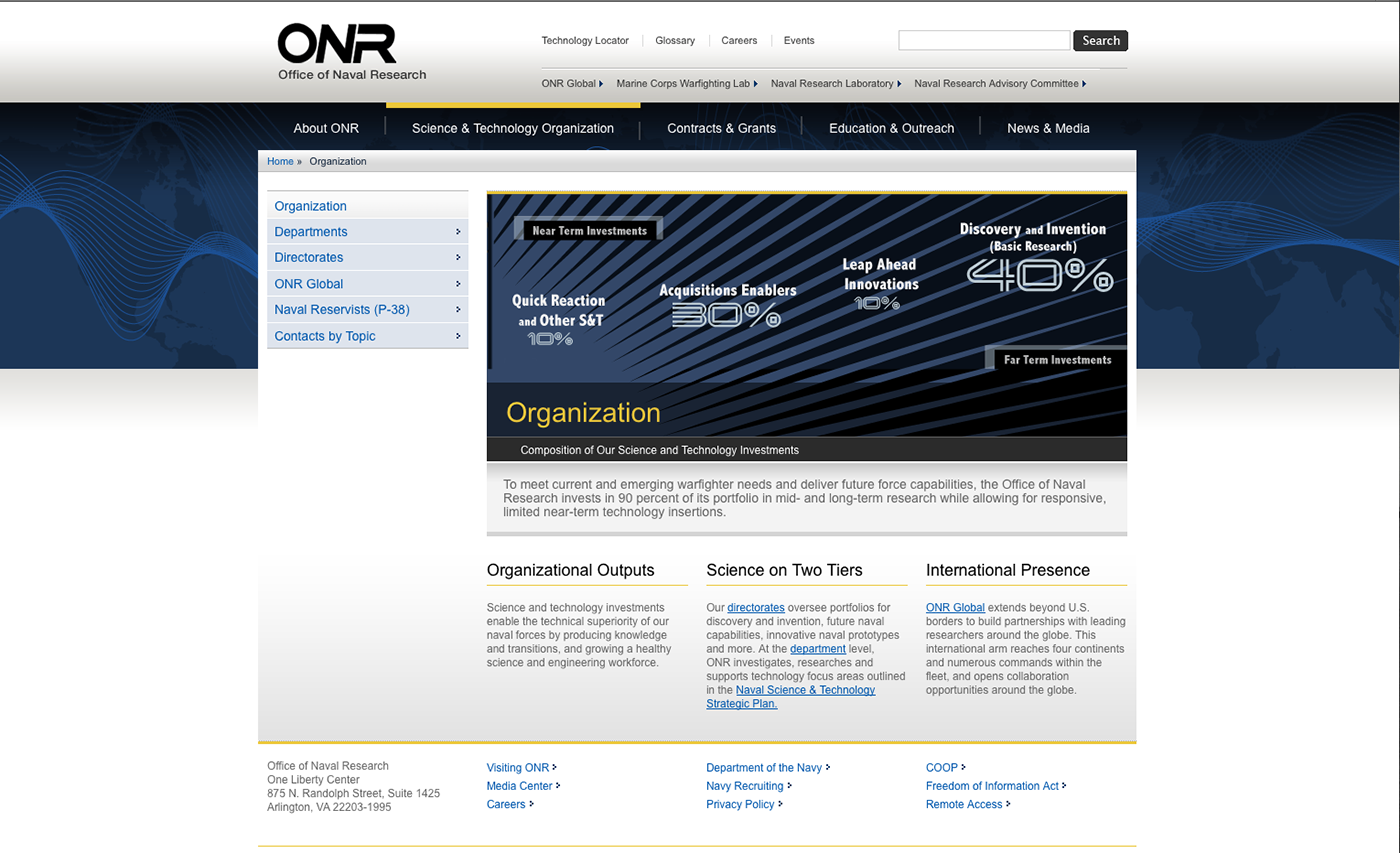Click the International Presence heading

(1007, 570)
